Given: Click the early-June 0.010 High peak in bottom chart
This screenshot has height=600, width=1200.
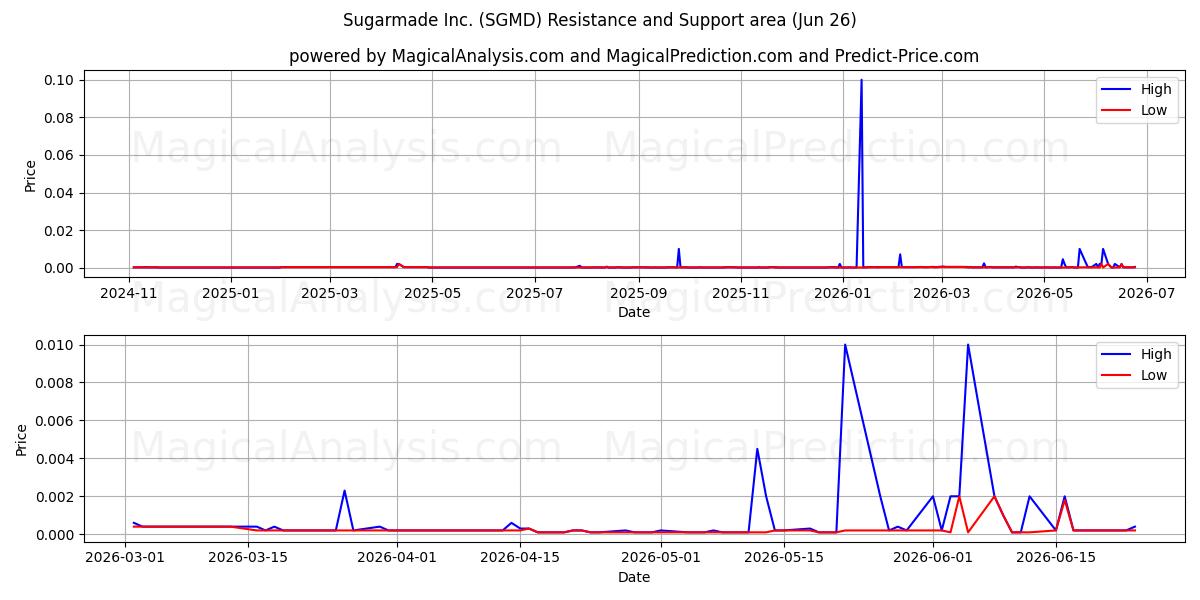Looking at the screenshot, I should [967, 345].
